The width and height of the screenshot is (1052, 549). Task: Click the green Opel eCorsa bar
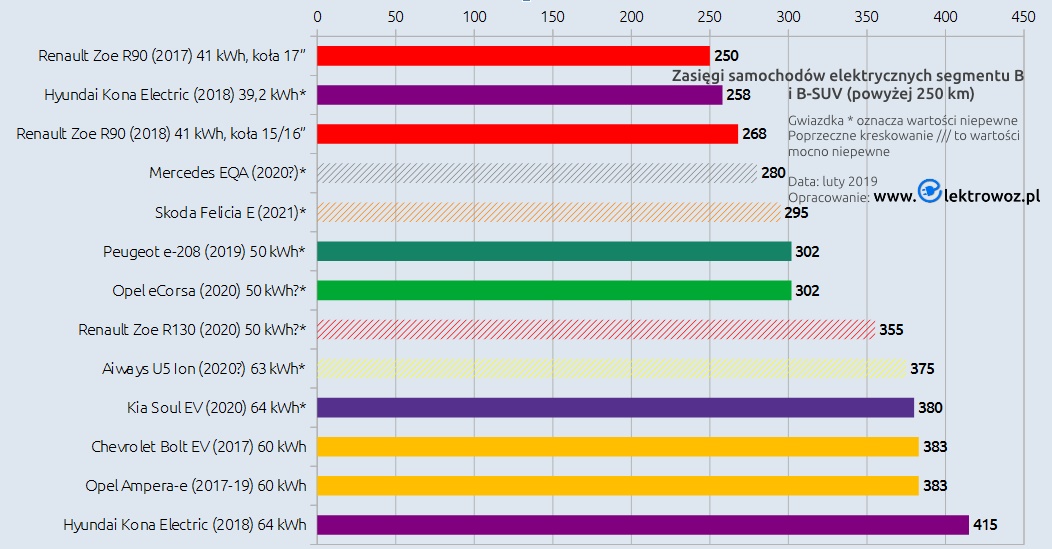pos(554,290)
